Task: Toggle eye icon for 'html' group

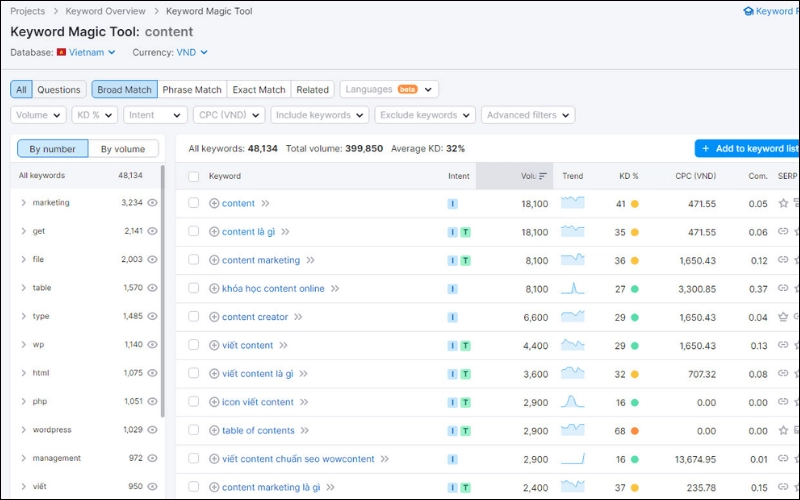Action: [x=152, y=373]
